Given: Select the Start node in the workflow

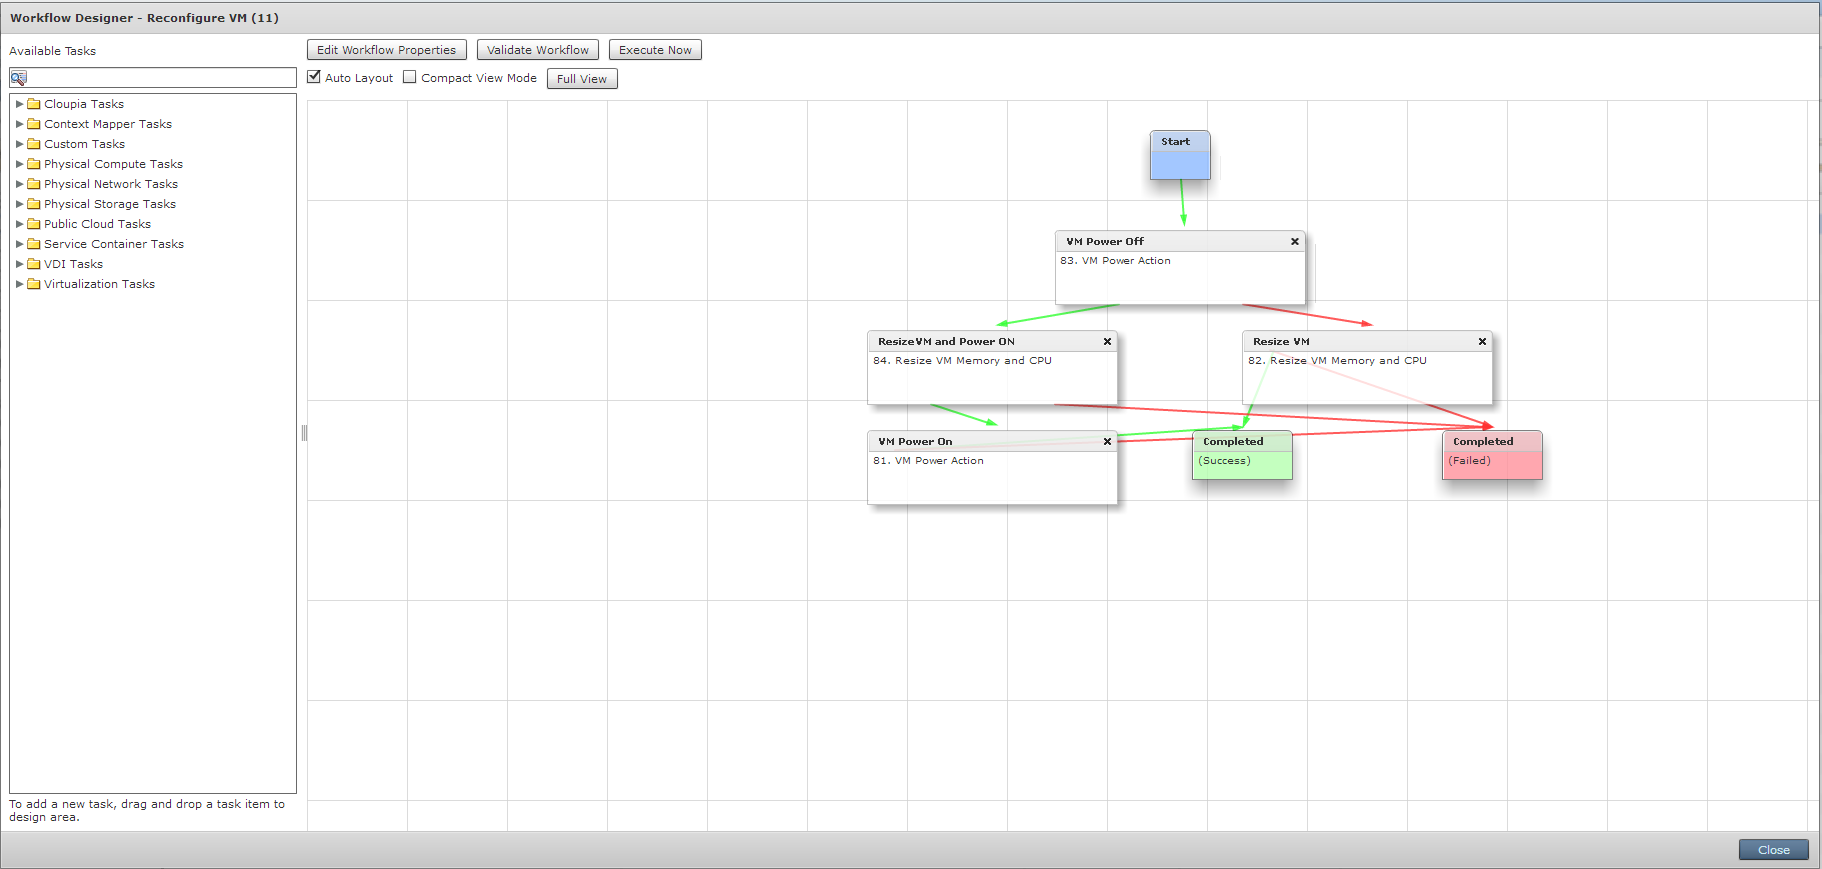Looking at the screenshot, I should pos(1180,155).
